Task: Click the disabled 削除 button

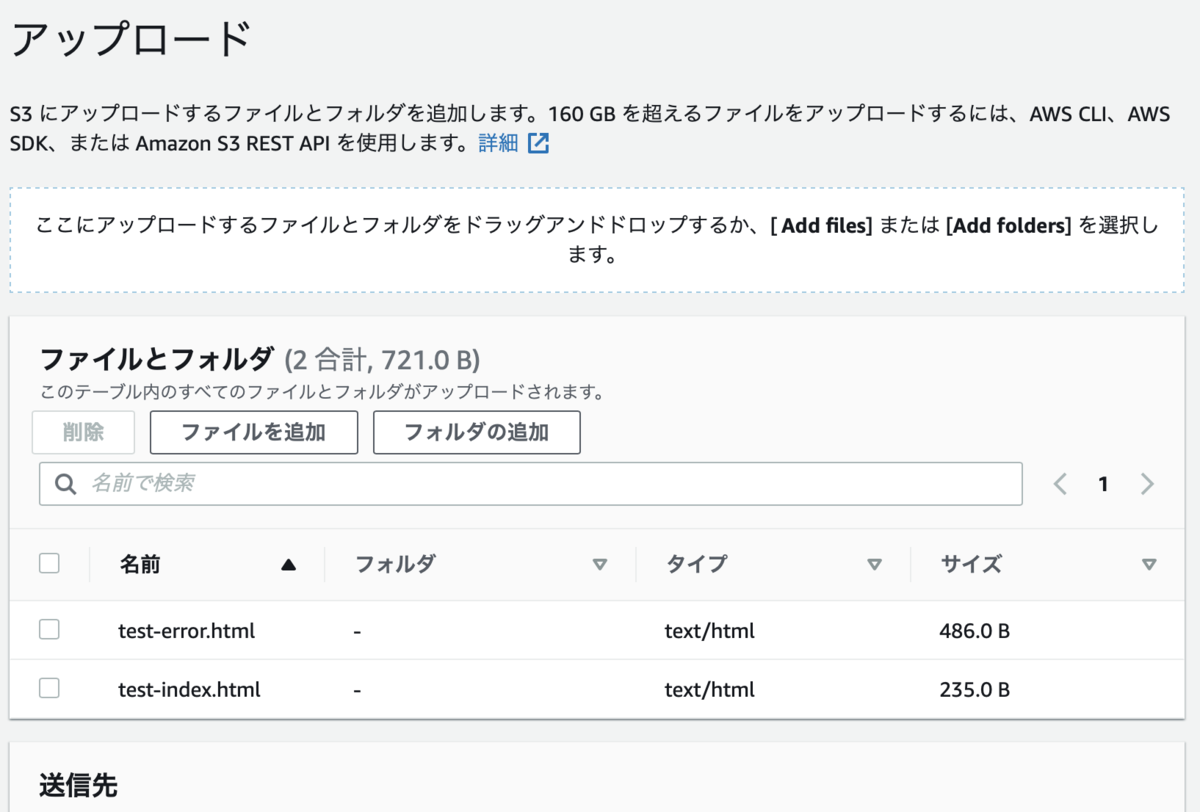Action: (83, 432)
